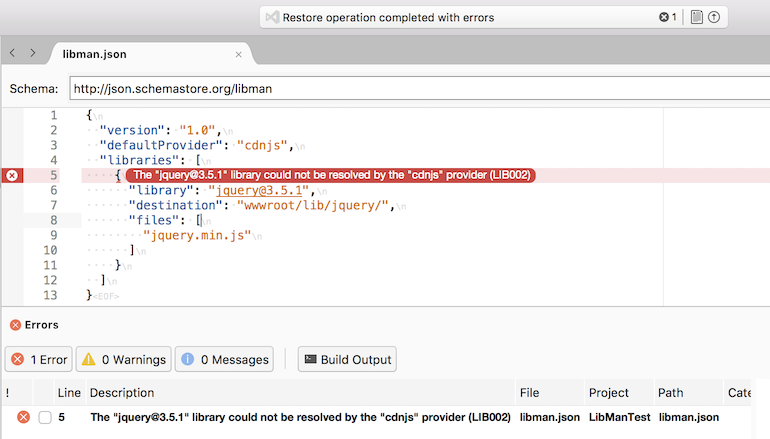Check the checkbox for the LIB002 error
The height and width of the screenshot is (439, 770).
tap(45, 417)
